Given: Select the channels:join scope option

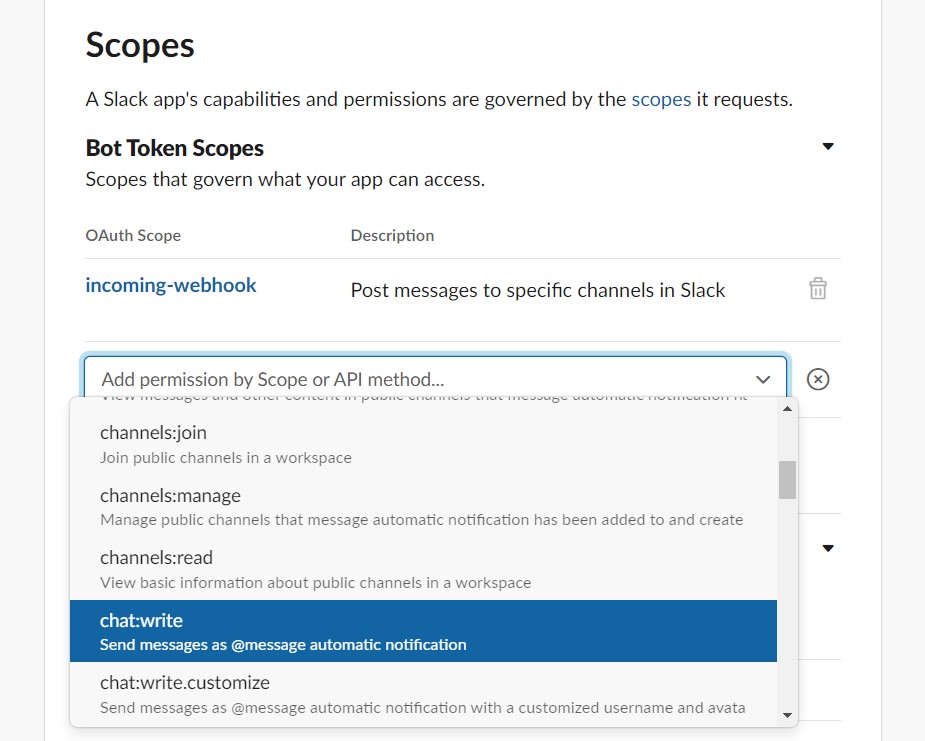Looking at the screenshot, I should (423, 444).
